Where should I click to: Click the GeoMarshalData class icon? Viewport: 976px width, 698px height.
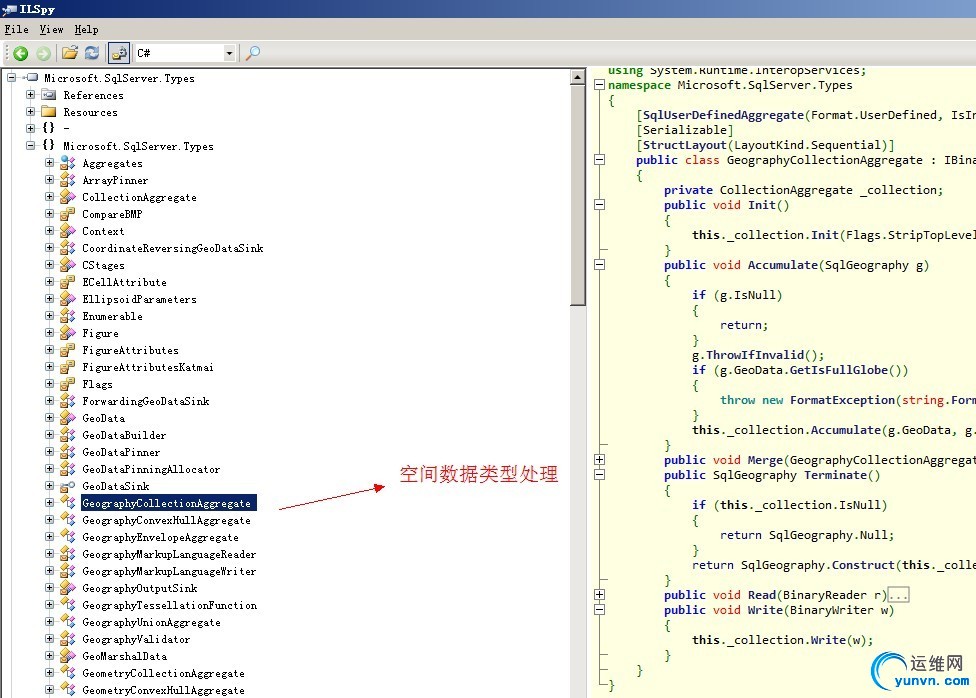[x=68, y=656]
